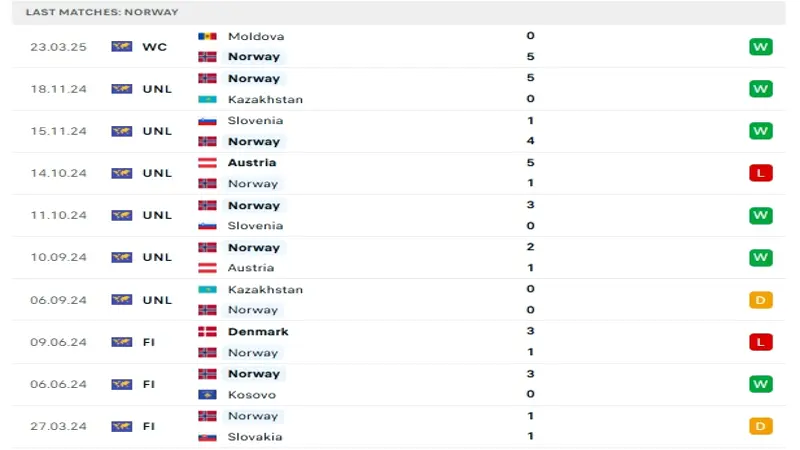Click the red L badge for the Austria match
Viewport: 800px width, 450px height.
point(760,173)
